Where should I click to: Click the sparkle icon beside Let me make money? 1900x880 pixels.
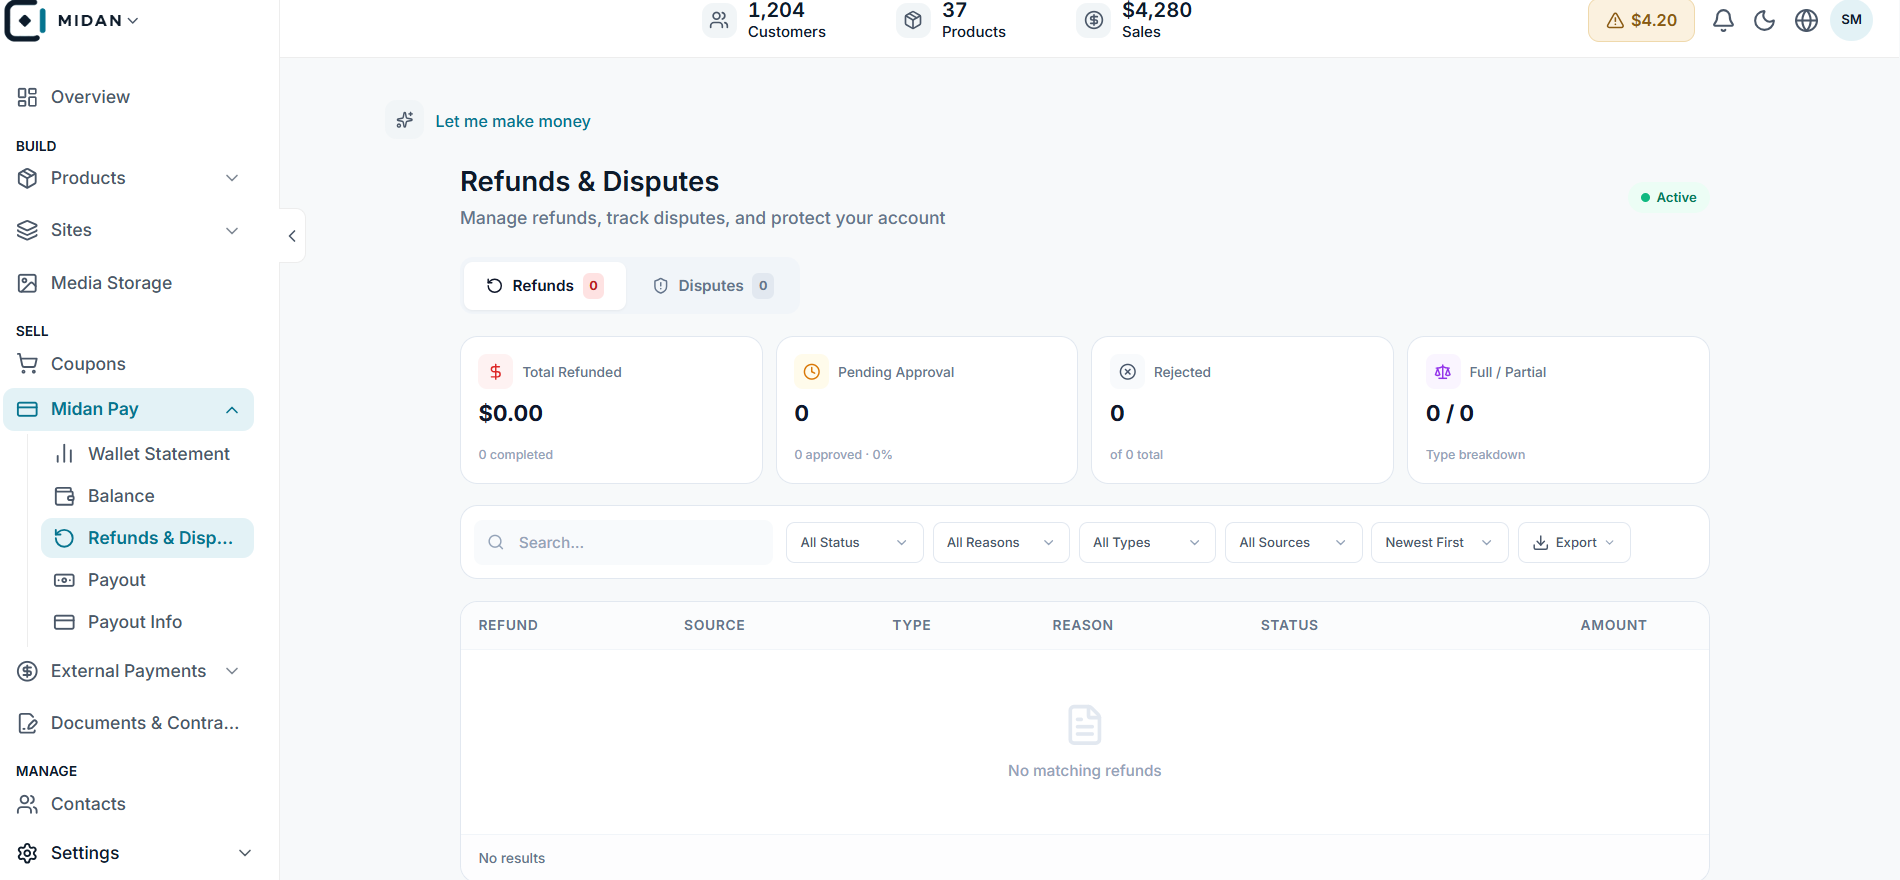click(405, 120)
